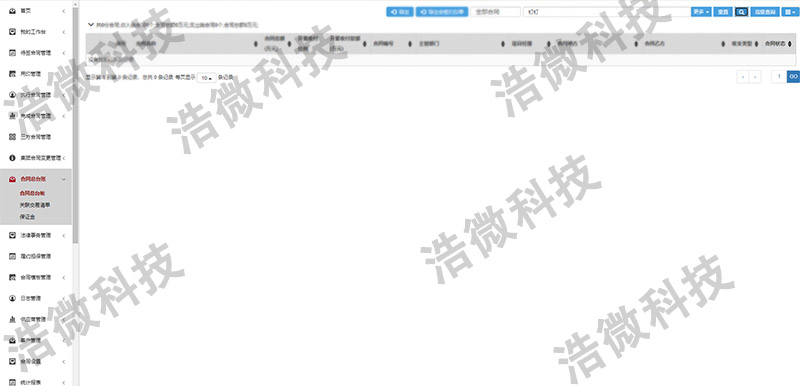The width and height of the screenshot is (800, 386).
Task: Sort table by 合同甲方 column arrow
Action: point(636,44)
